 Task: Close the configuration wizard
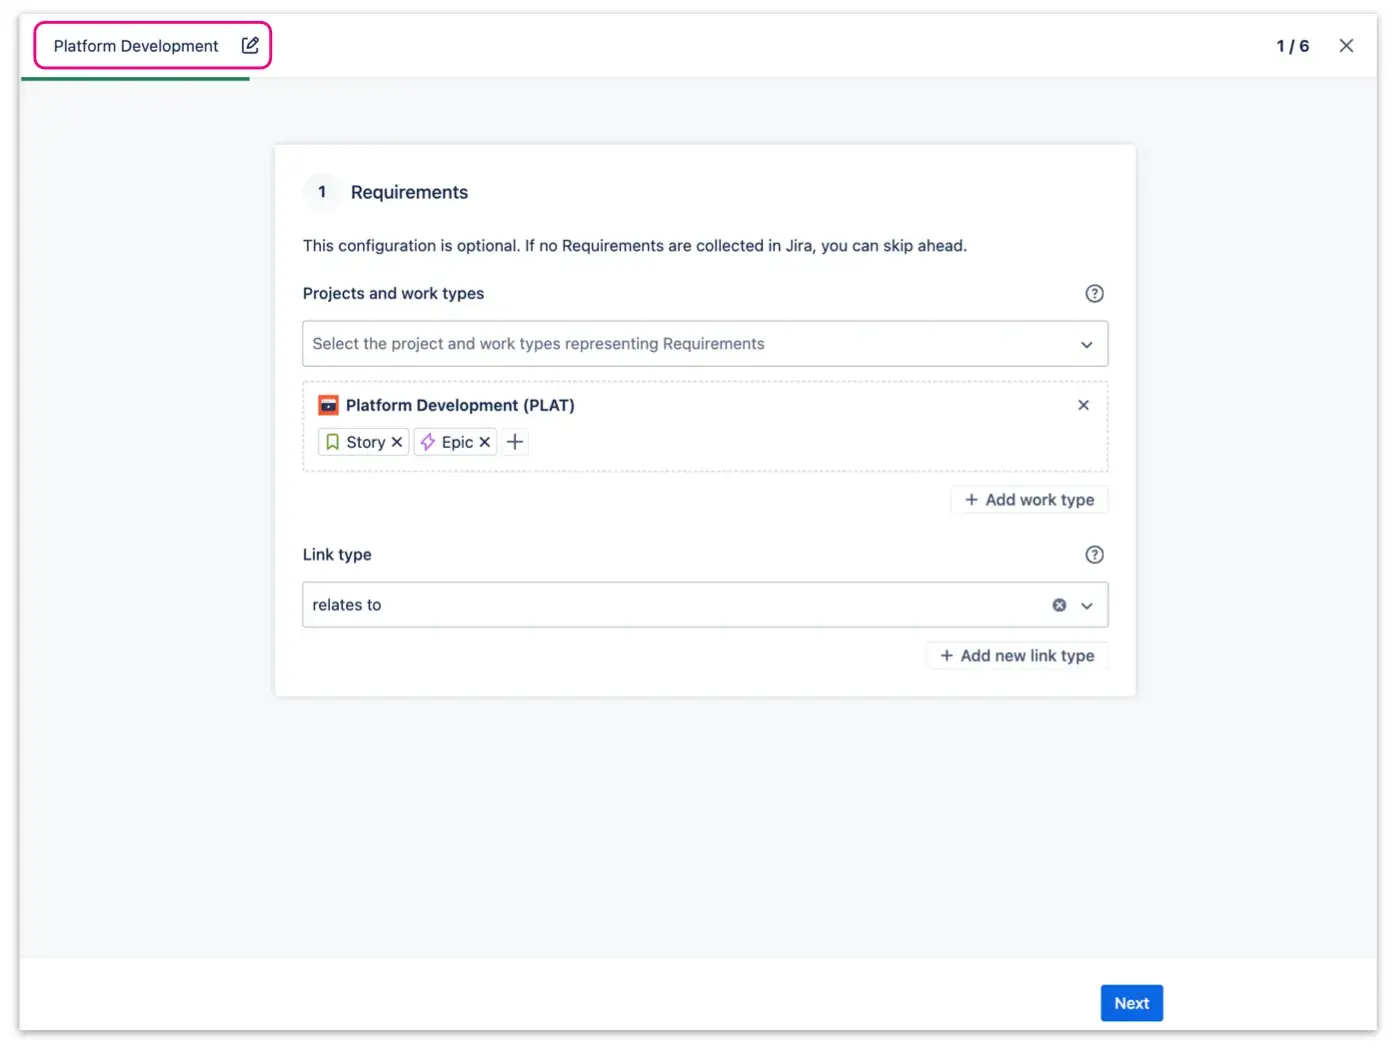pos(1347,45)
